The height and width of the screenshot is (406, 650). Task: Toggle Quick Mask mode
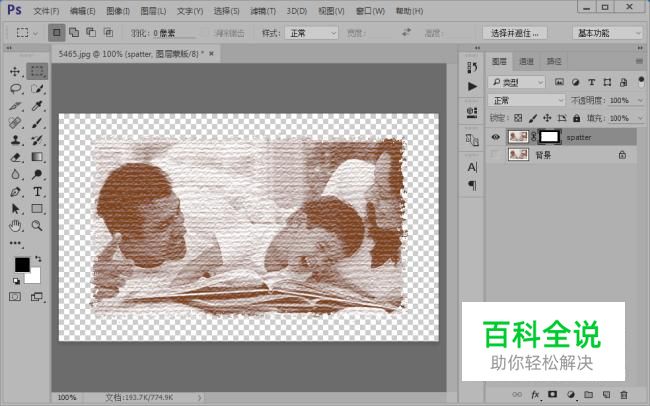coord(15,297)
